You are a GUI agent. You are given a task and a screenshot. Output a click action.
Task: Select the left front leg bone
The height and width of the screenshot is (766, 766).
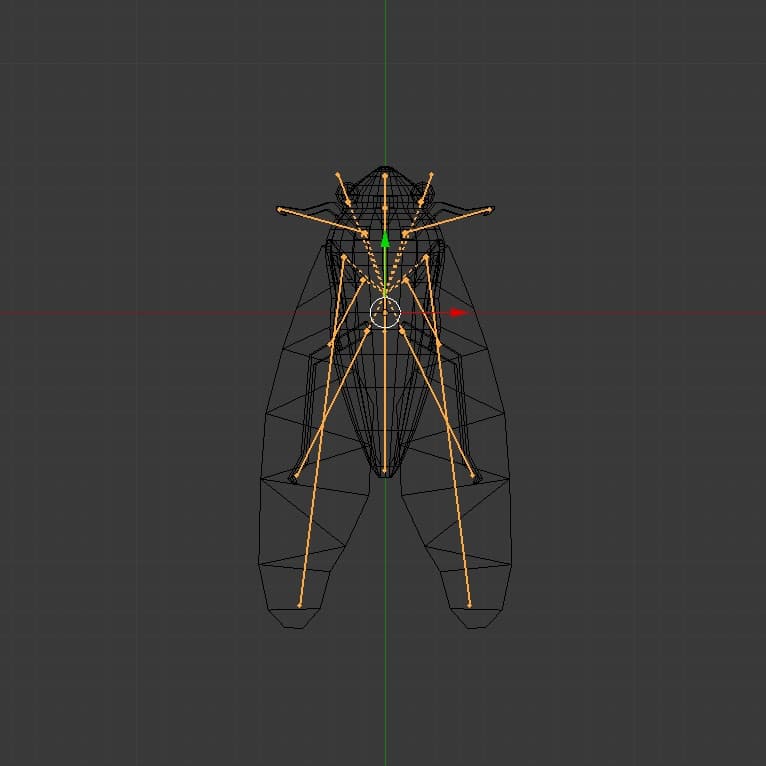coord(321,222)
